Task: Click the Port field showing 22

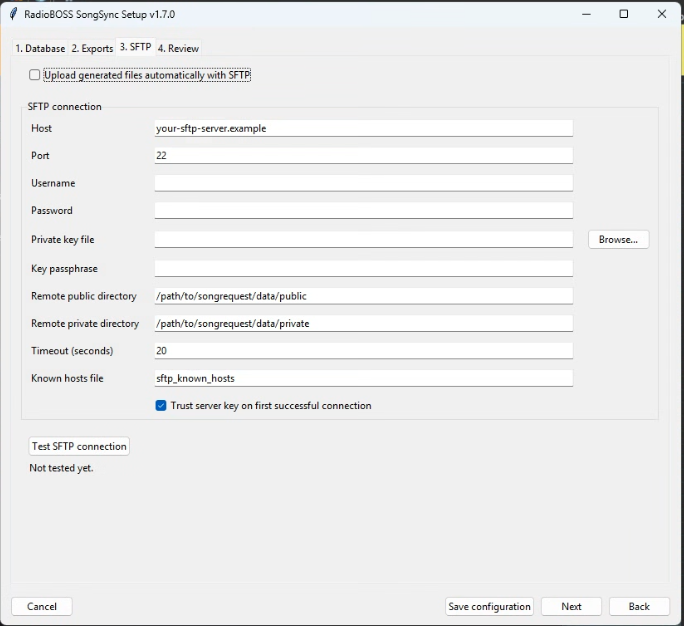Action: [x=364, y=155]
